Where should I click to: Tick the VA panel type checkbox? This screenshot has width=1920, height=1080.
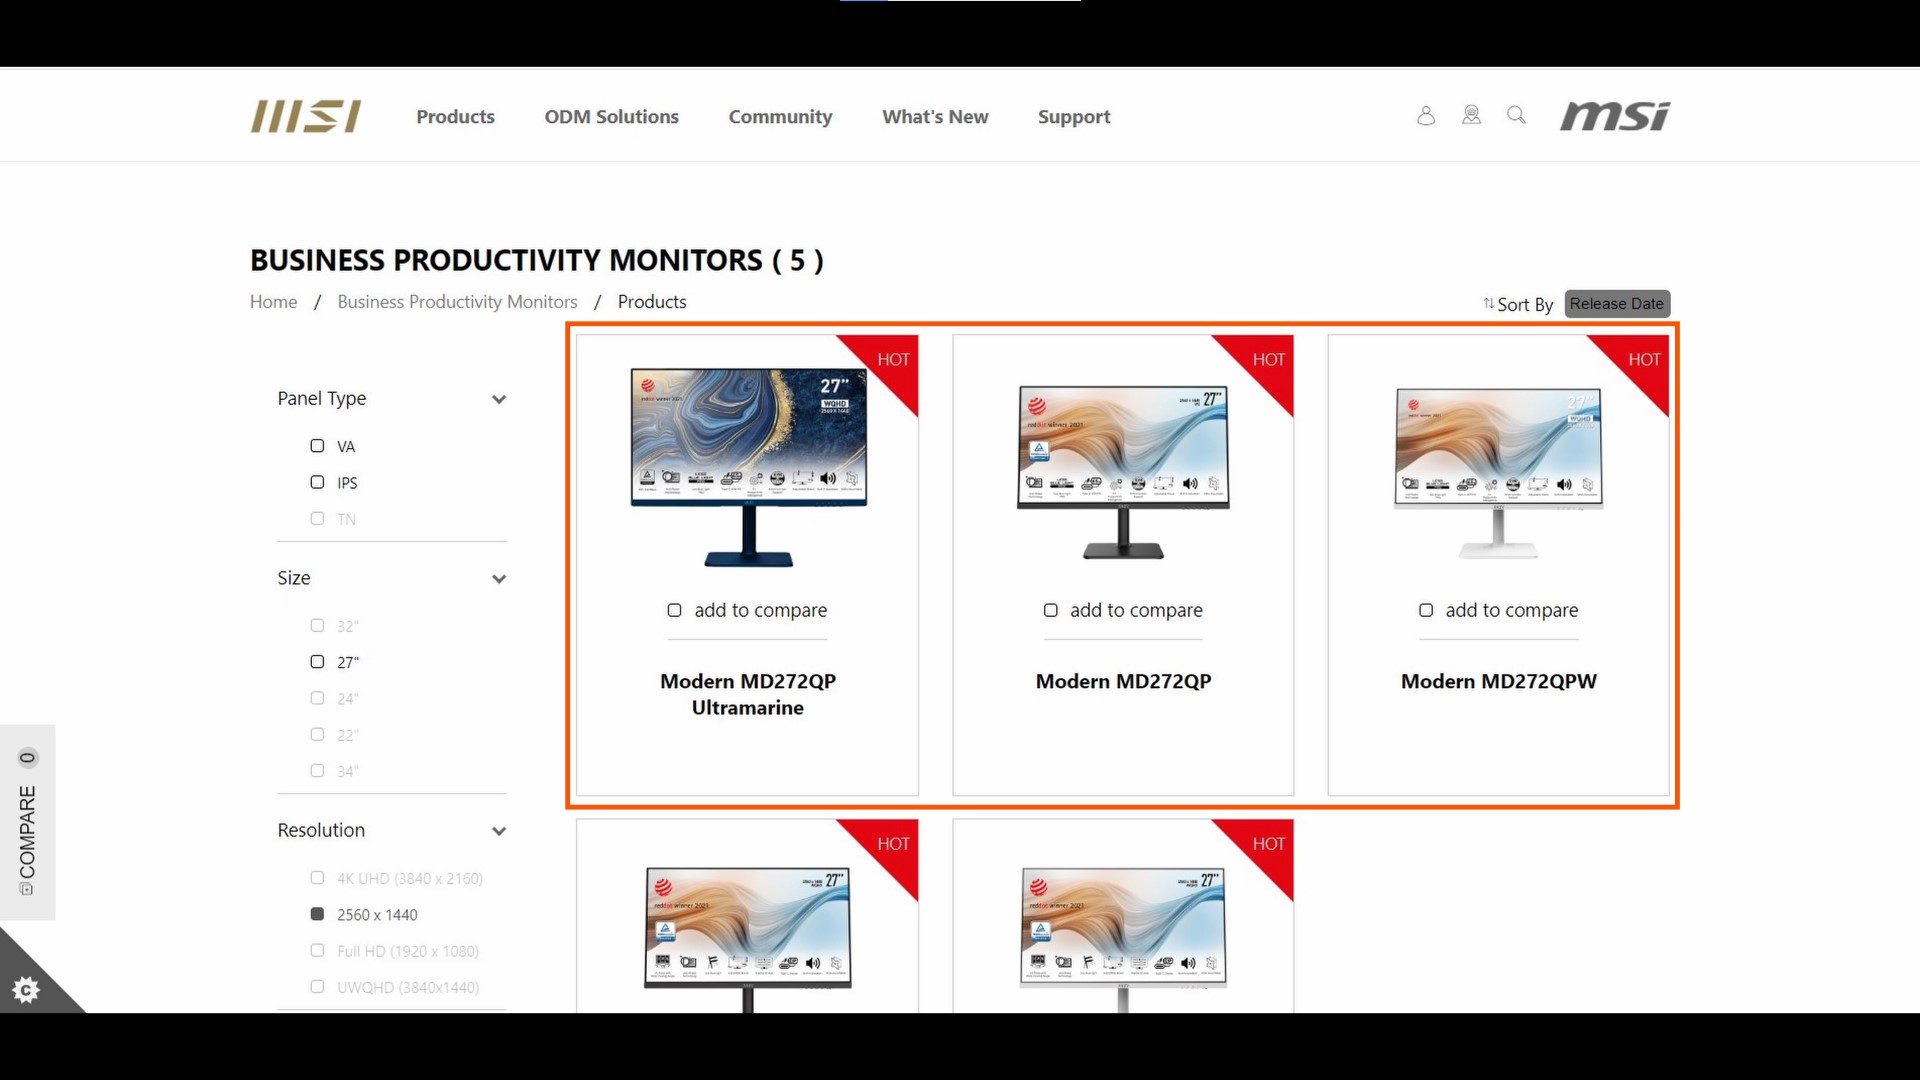317,446
